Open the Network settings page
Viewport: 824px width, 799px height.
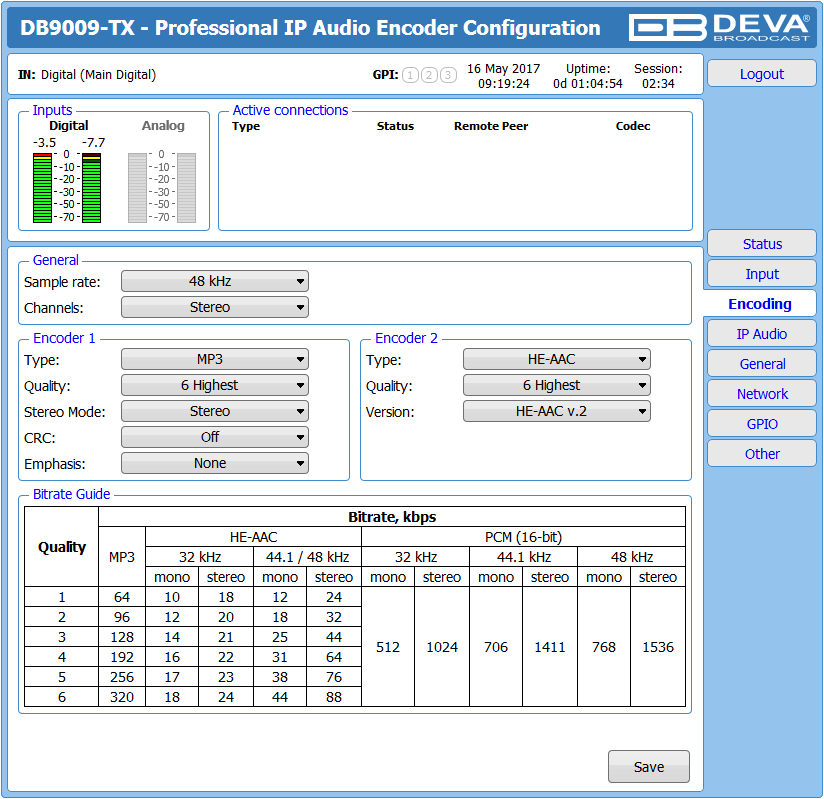762,394
